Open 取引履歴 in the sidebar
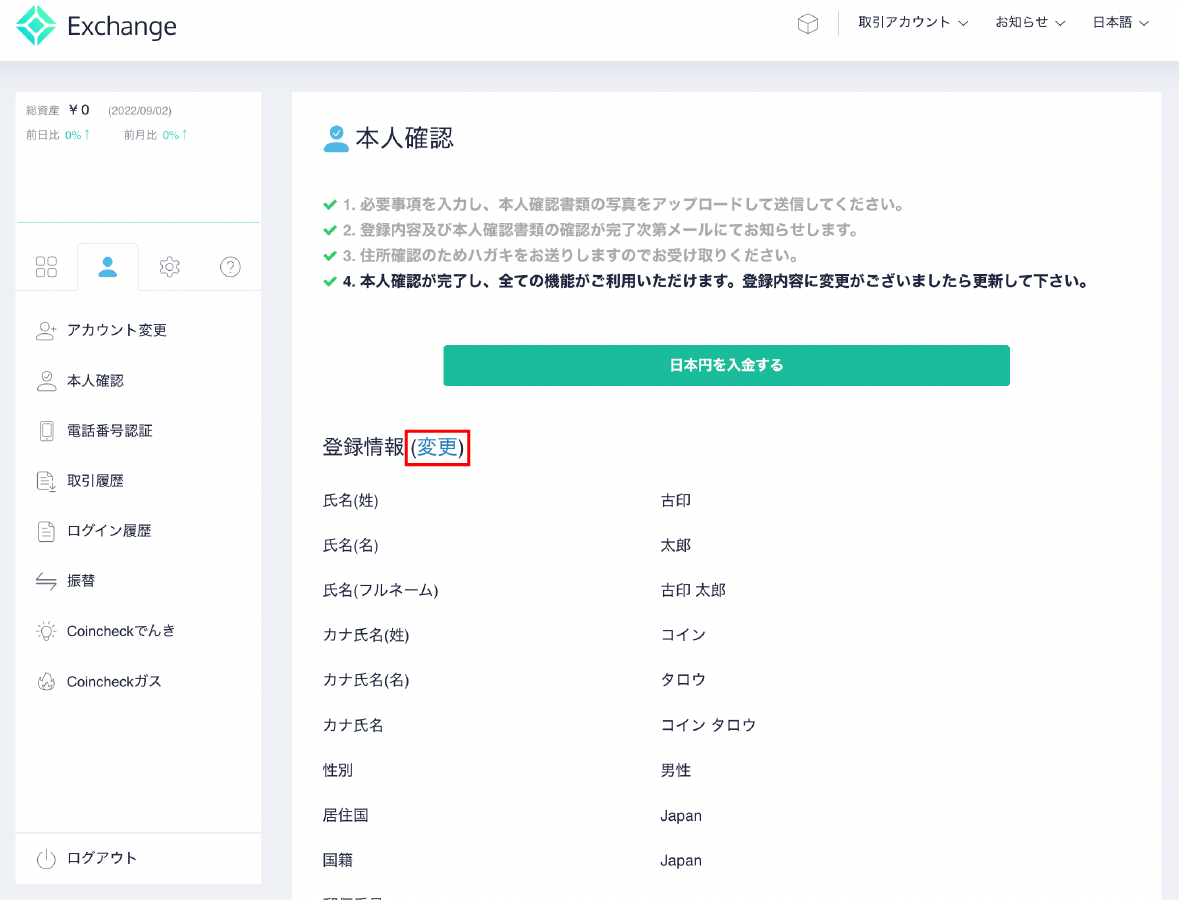Screen dimensions: 1179x900 point(95,481)
